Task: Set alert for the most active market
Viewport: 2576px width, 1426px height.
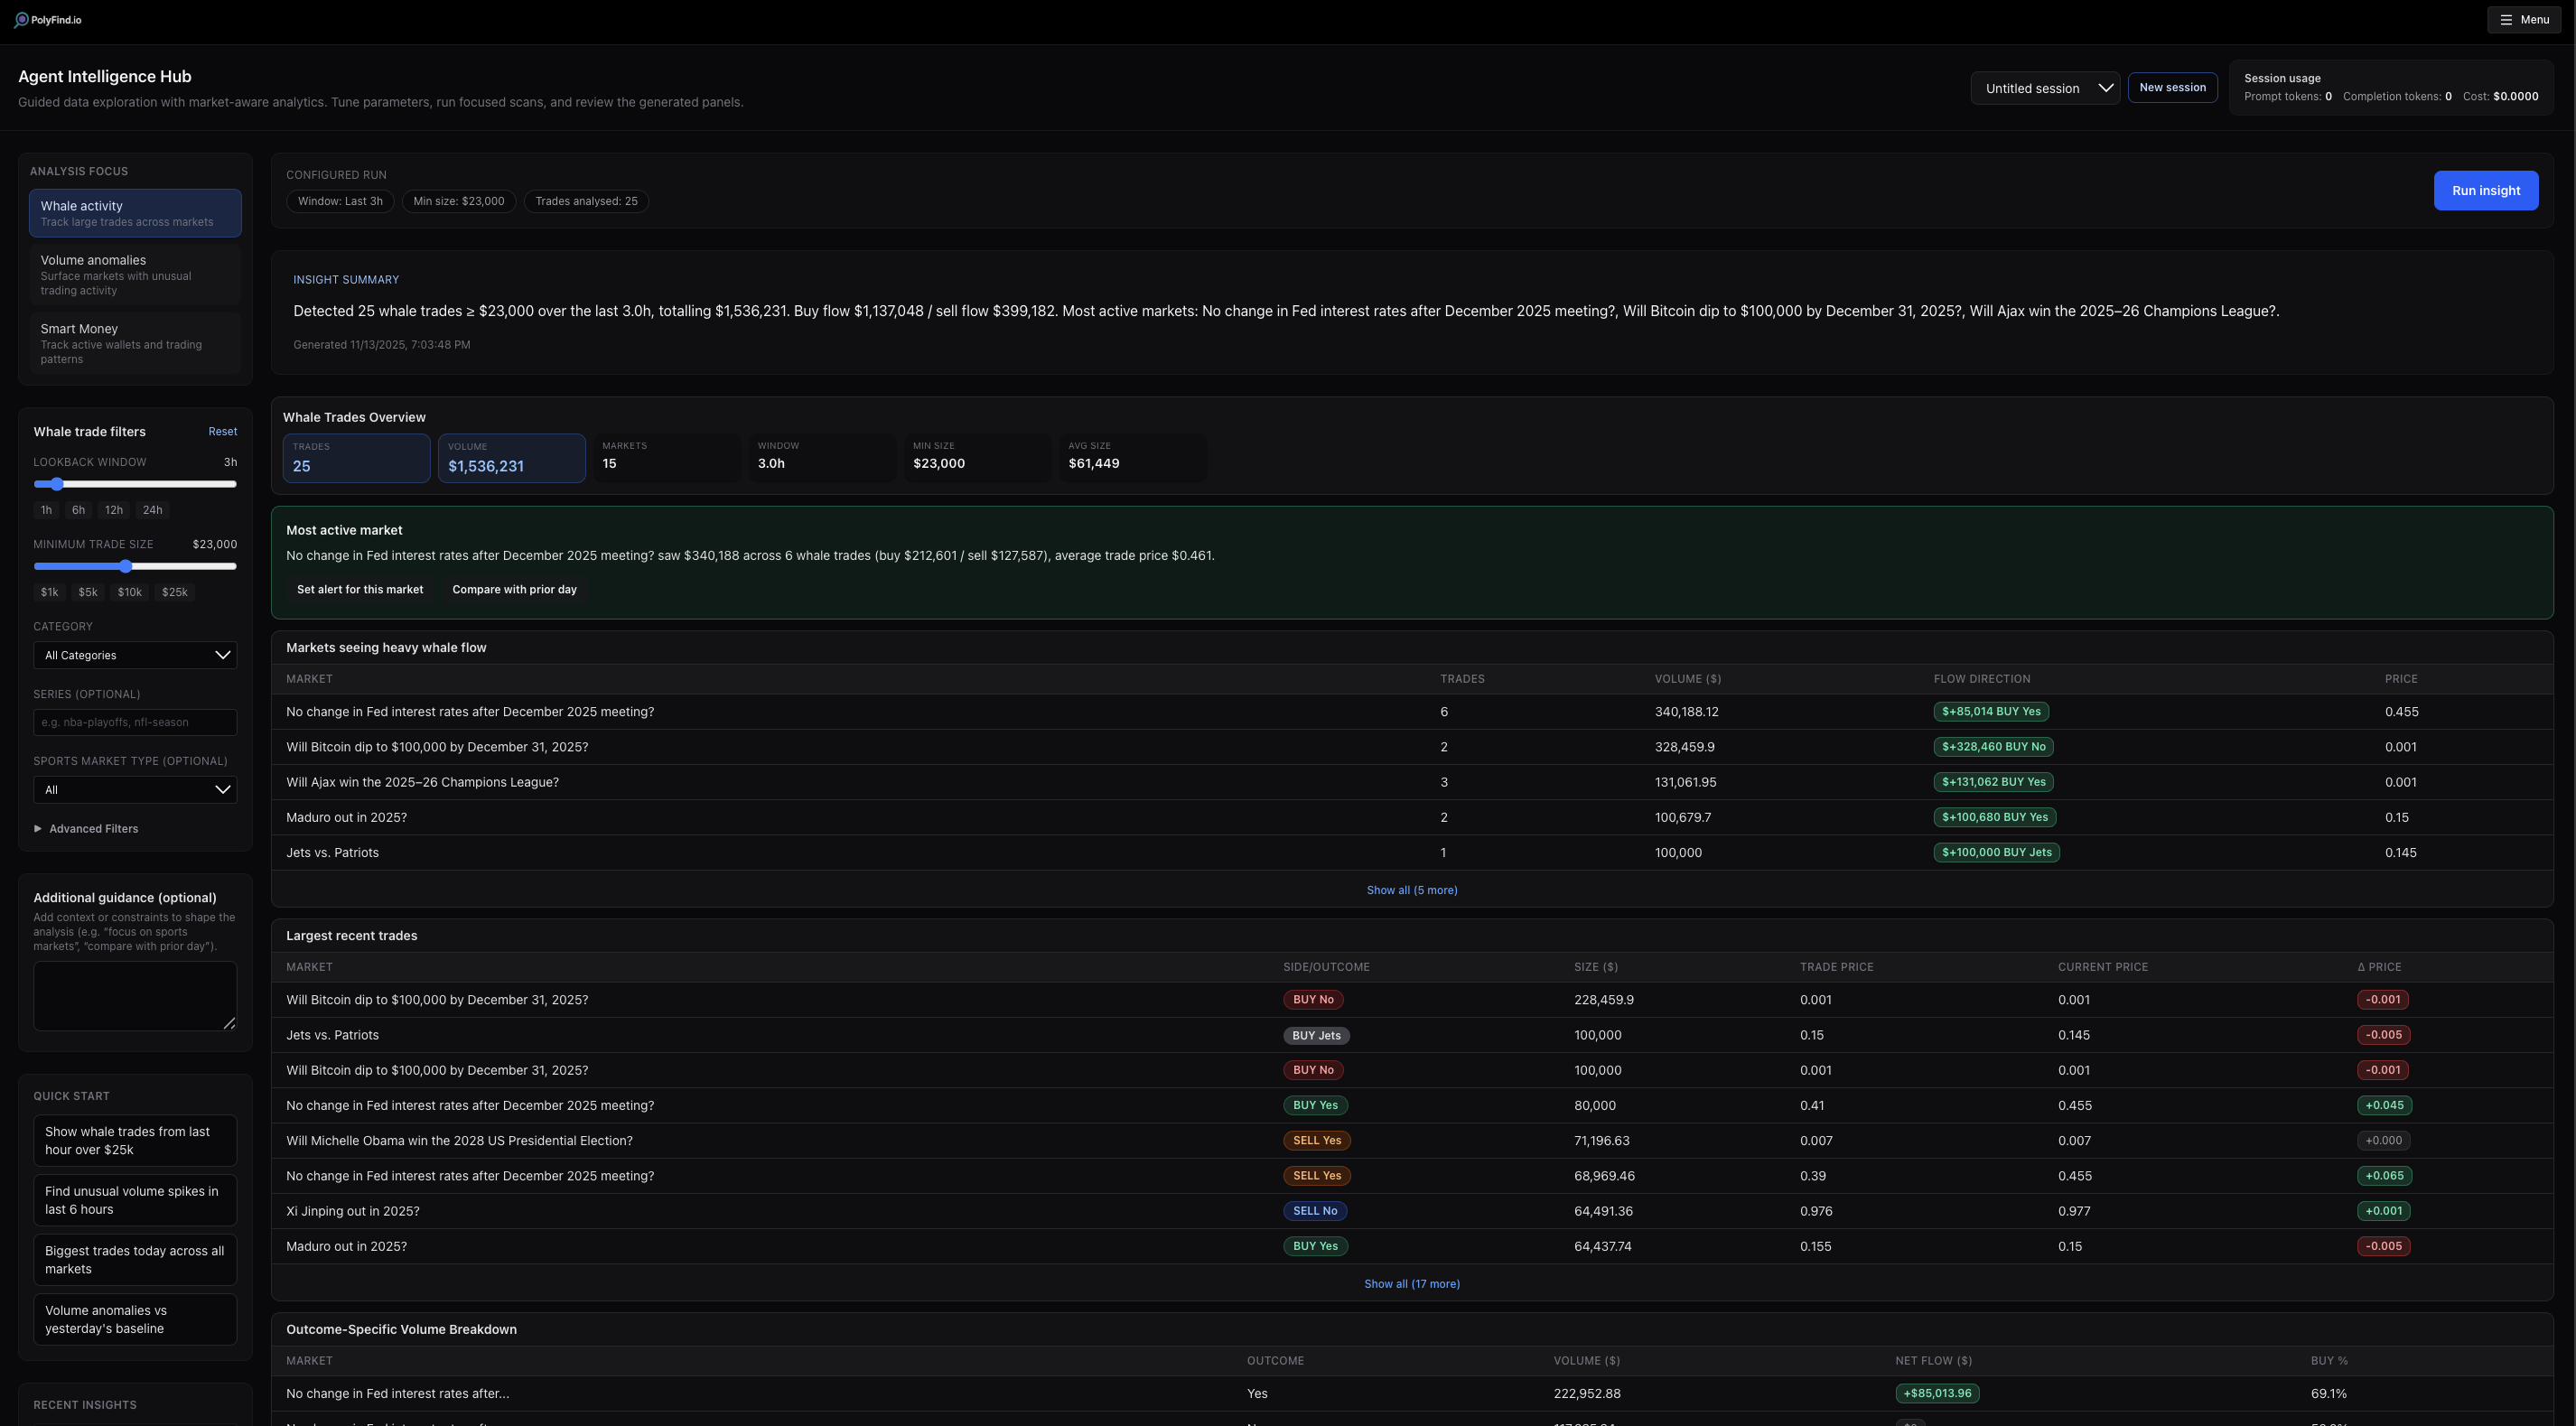Action: pyautogui.click(x=360, y=589)
